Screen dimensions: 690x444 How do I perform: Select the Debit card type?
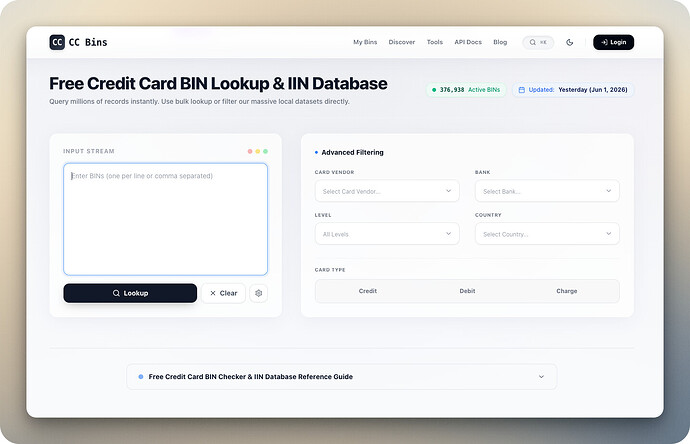coord(467,291)
